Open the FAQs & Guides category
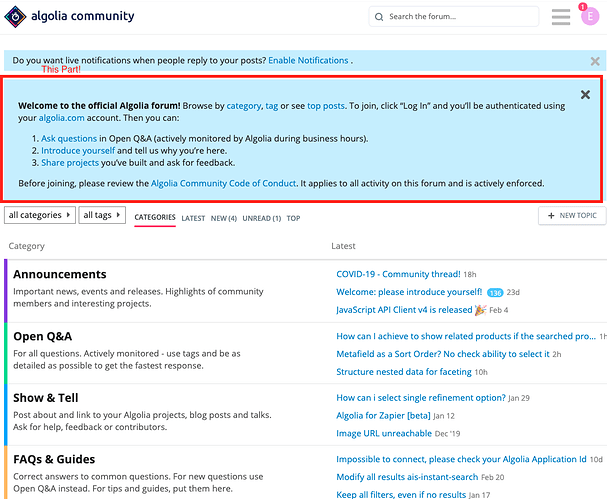607x499 pixels. coord(54,459)
